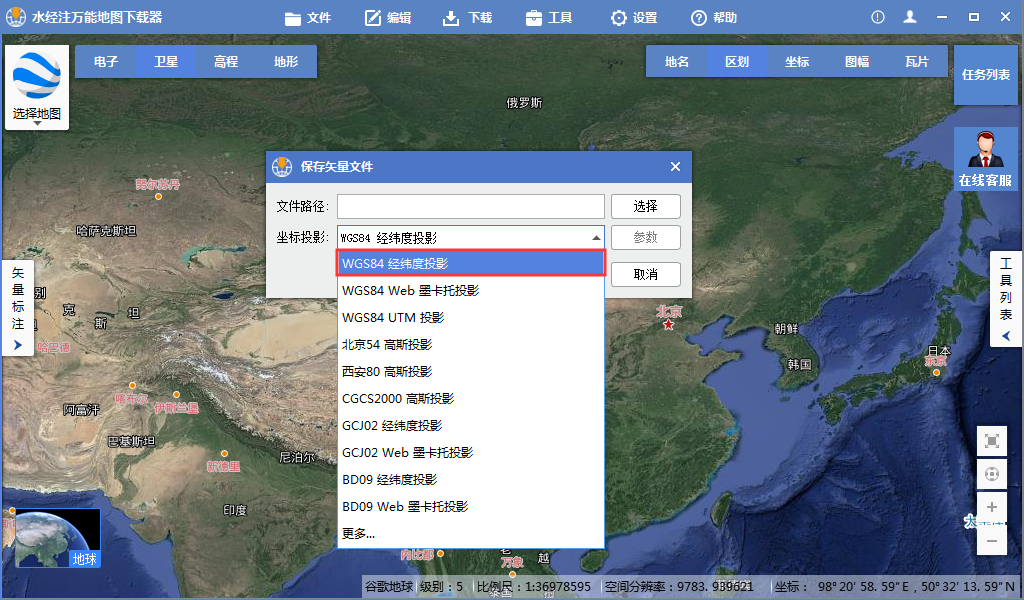Enable the 高程 elevation layer
Screen dimensions: 1024x600
coord(225,61)
